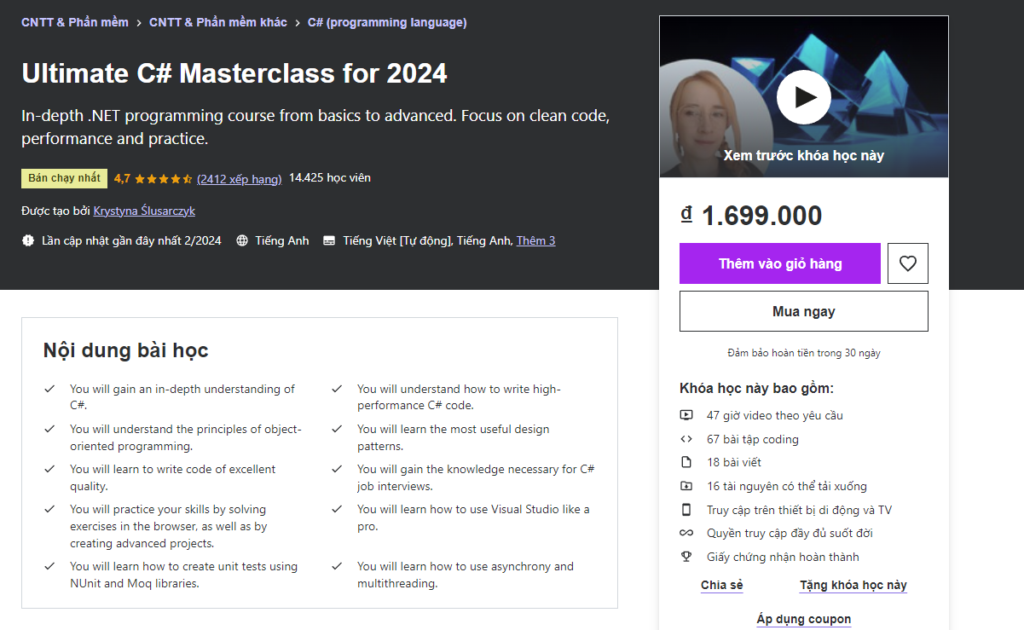The height and width of the screenshot is (630, 1024).
Task: Click the trophy certificate icon
Action: [x=686, y=557]
